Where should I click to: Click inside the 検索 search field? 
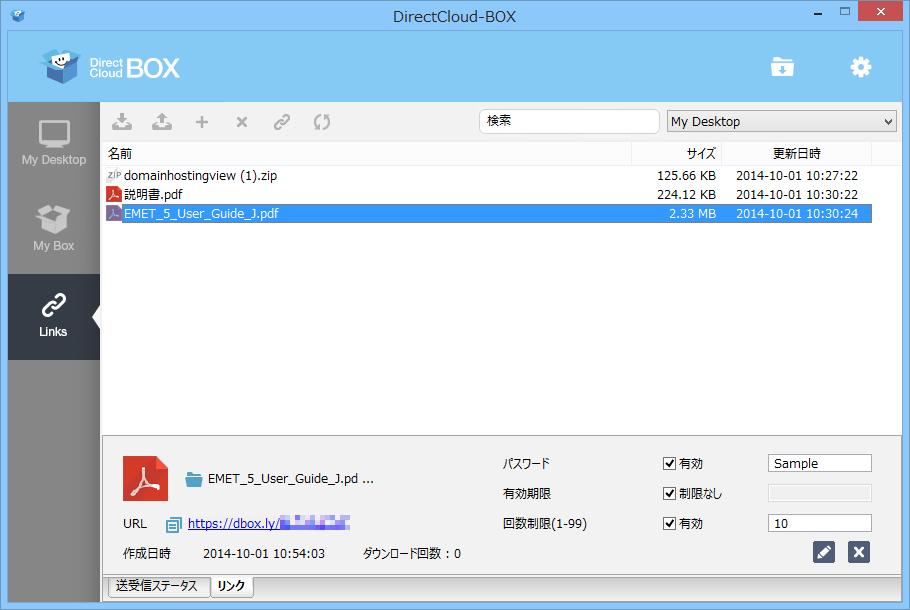[568, 120]
